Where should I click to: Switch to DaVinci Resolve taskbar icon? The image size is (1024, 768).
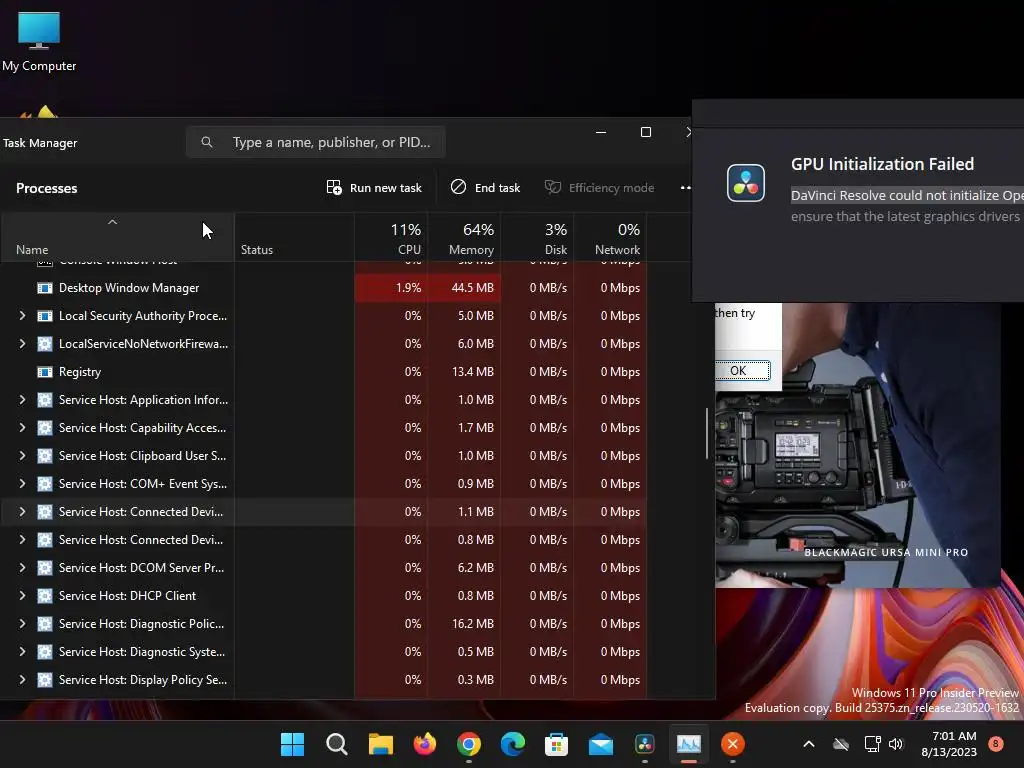tap(645, 744)
